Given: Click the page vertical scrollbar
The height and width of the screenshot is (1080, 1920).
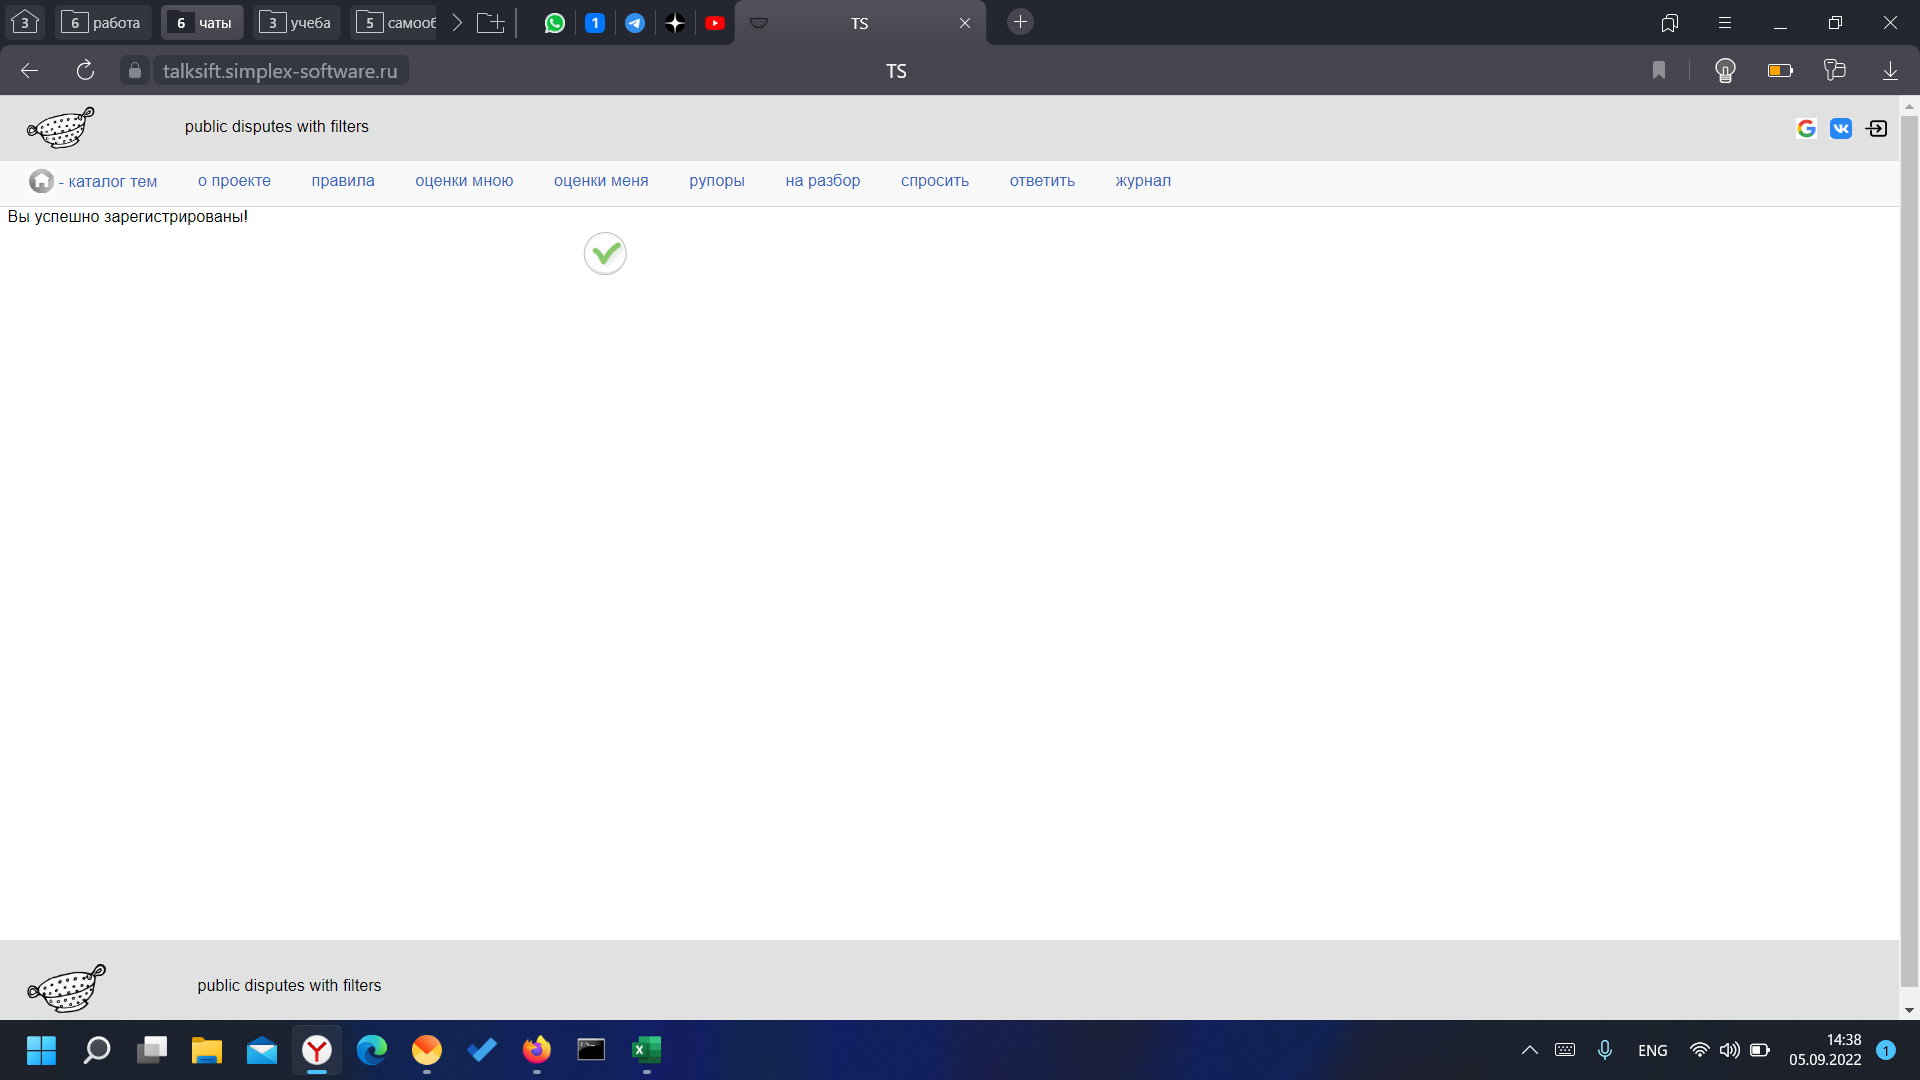Looking at the screenshot, I should coord(1909,550).
